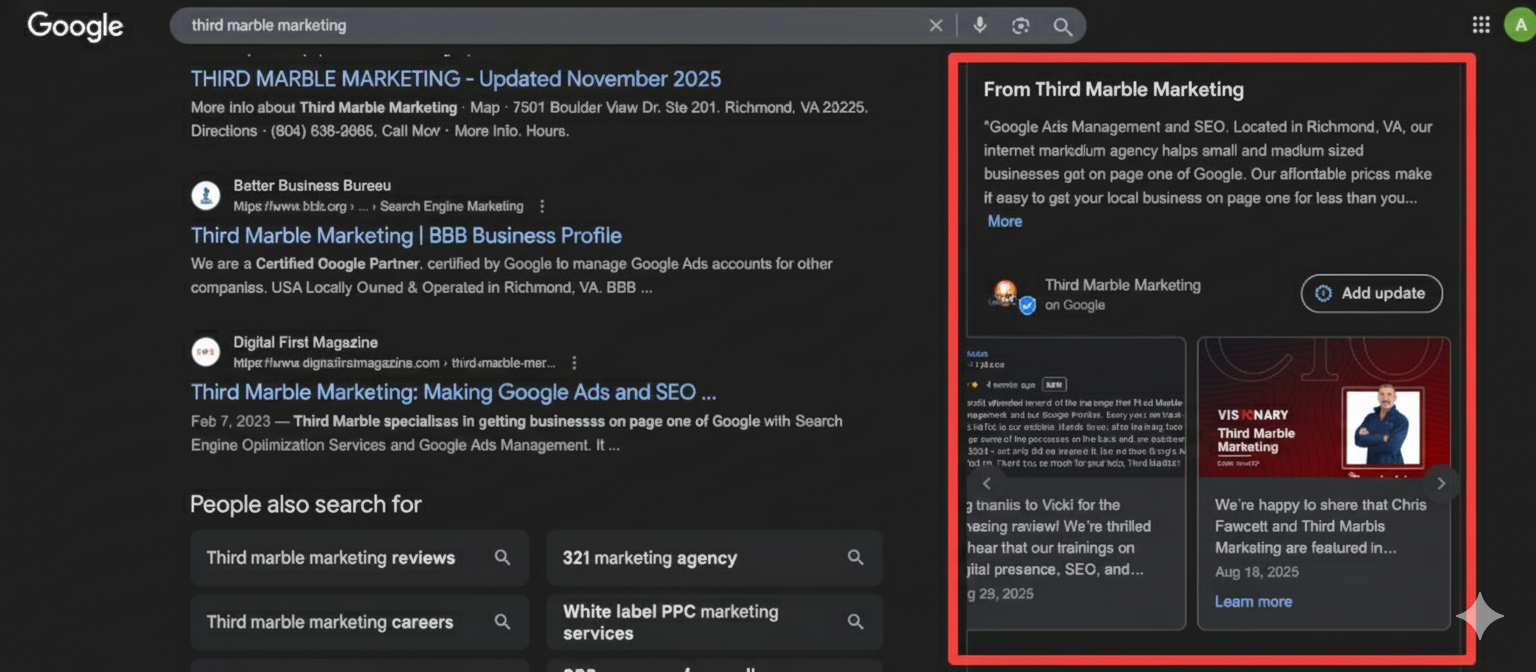Open Google Lens image search icon
This screenshot has width=1536, height=672.
tap(1020, 26)
